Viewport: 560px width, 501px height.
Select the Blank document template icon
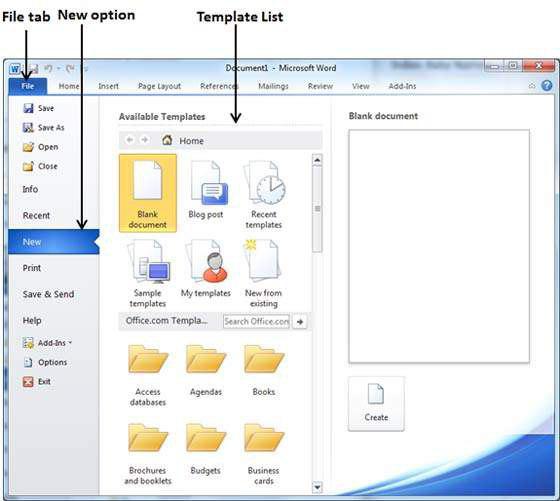[148, 193]
